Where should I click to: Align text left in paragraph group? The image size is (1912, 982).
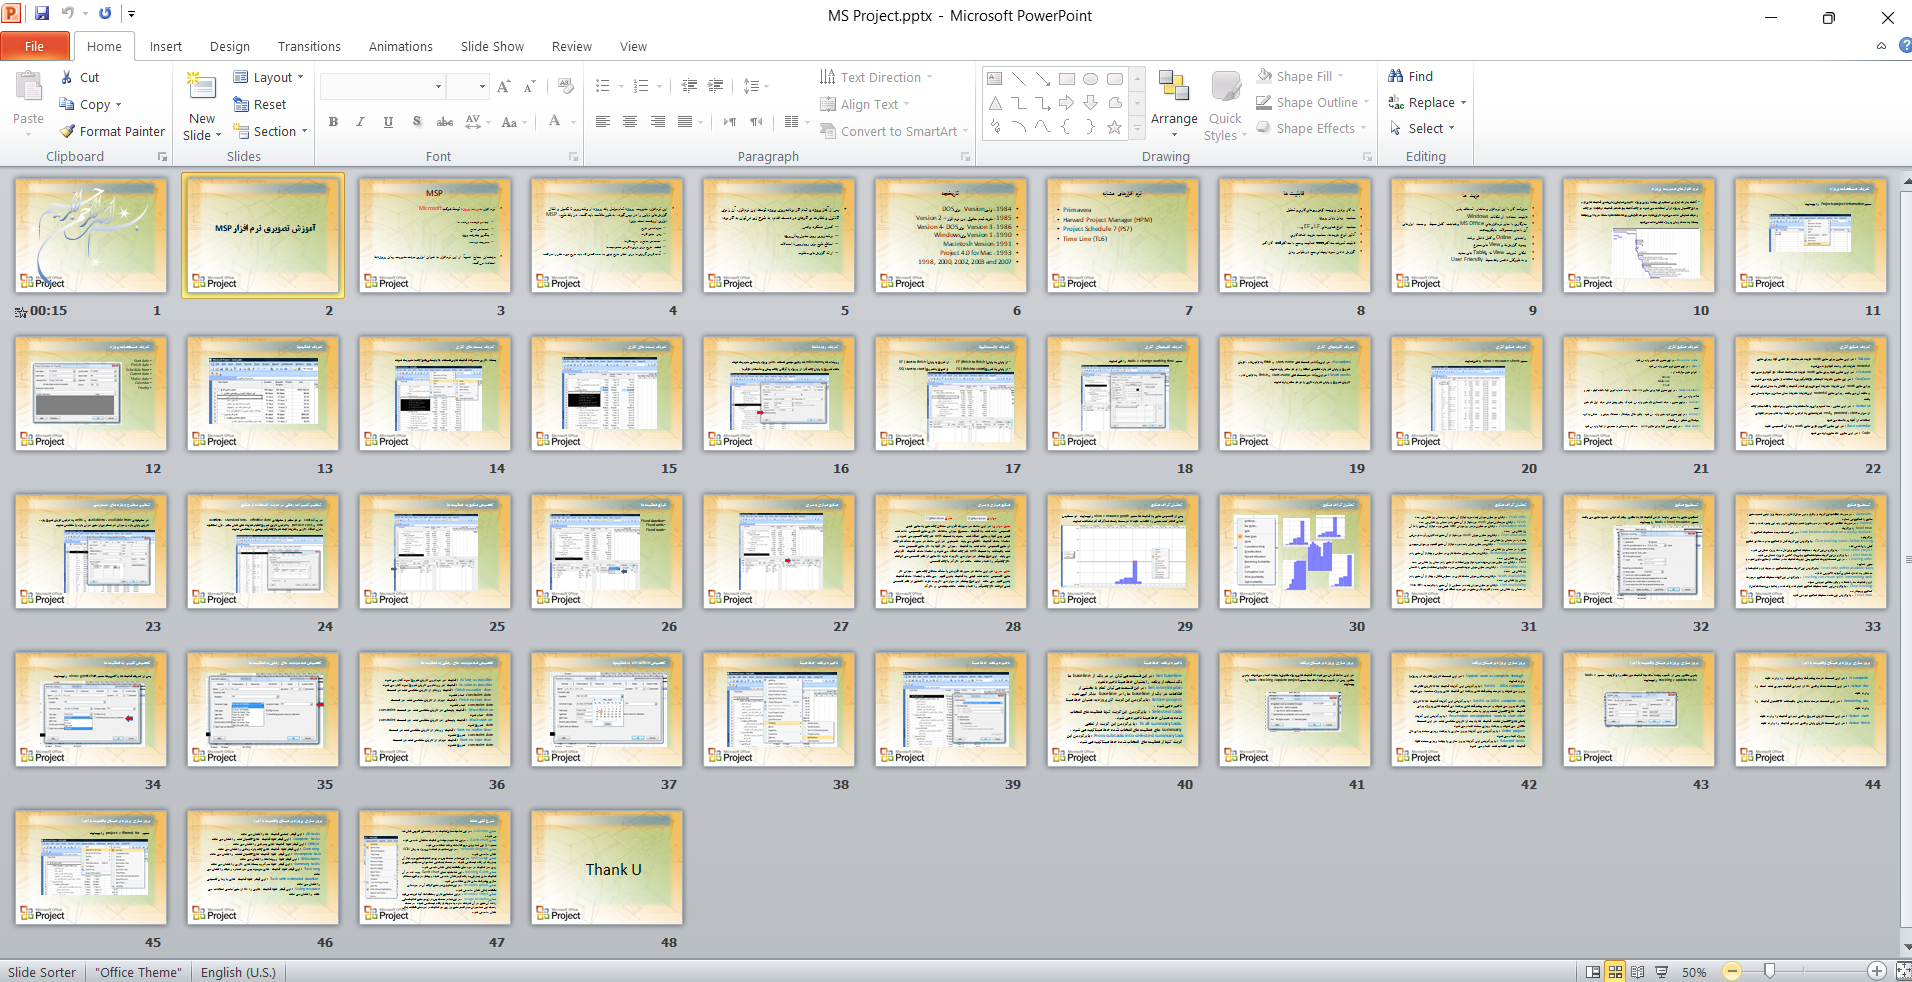pyautogui.click(x=603, y=122)
